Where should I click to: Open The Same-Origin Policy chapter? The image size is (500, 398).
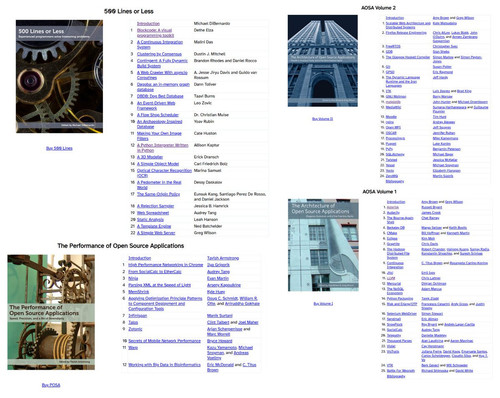pos(158,194)
